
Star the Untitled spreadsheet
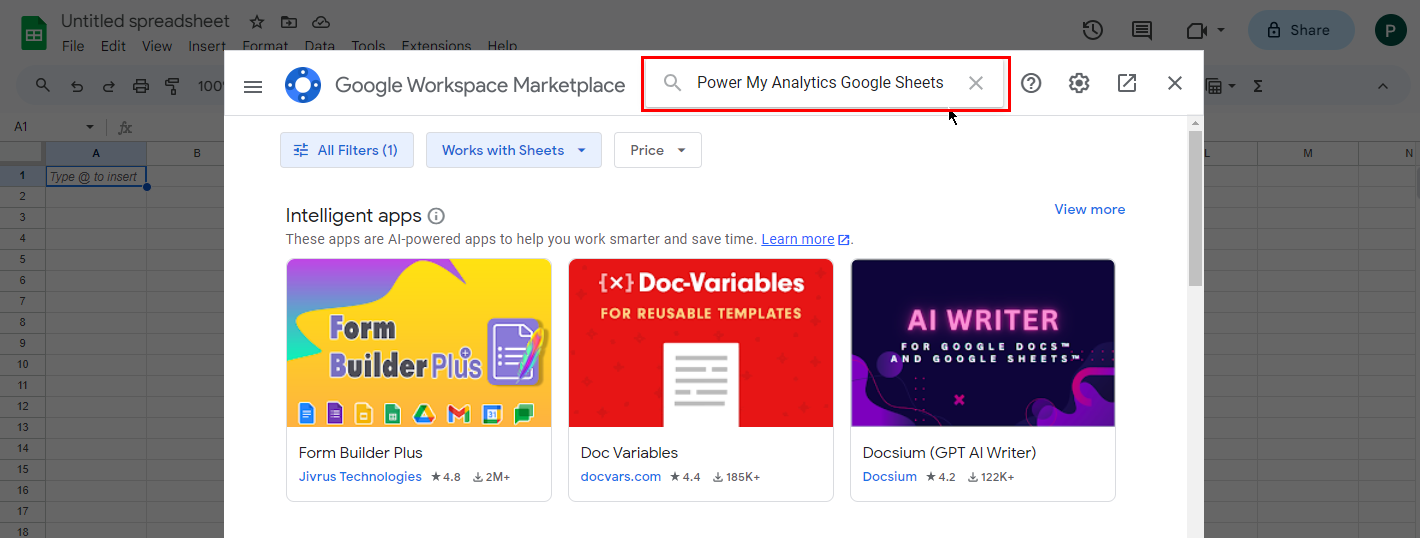click(257, 21)
